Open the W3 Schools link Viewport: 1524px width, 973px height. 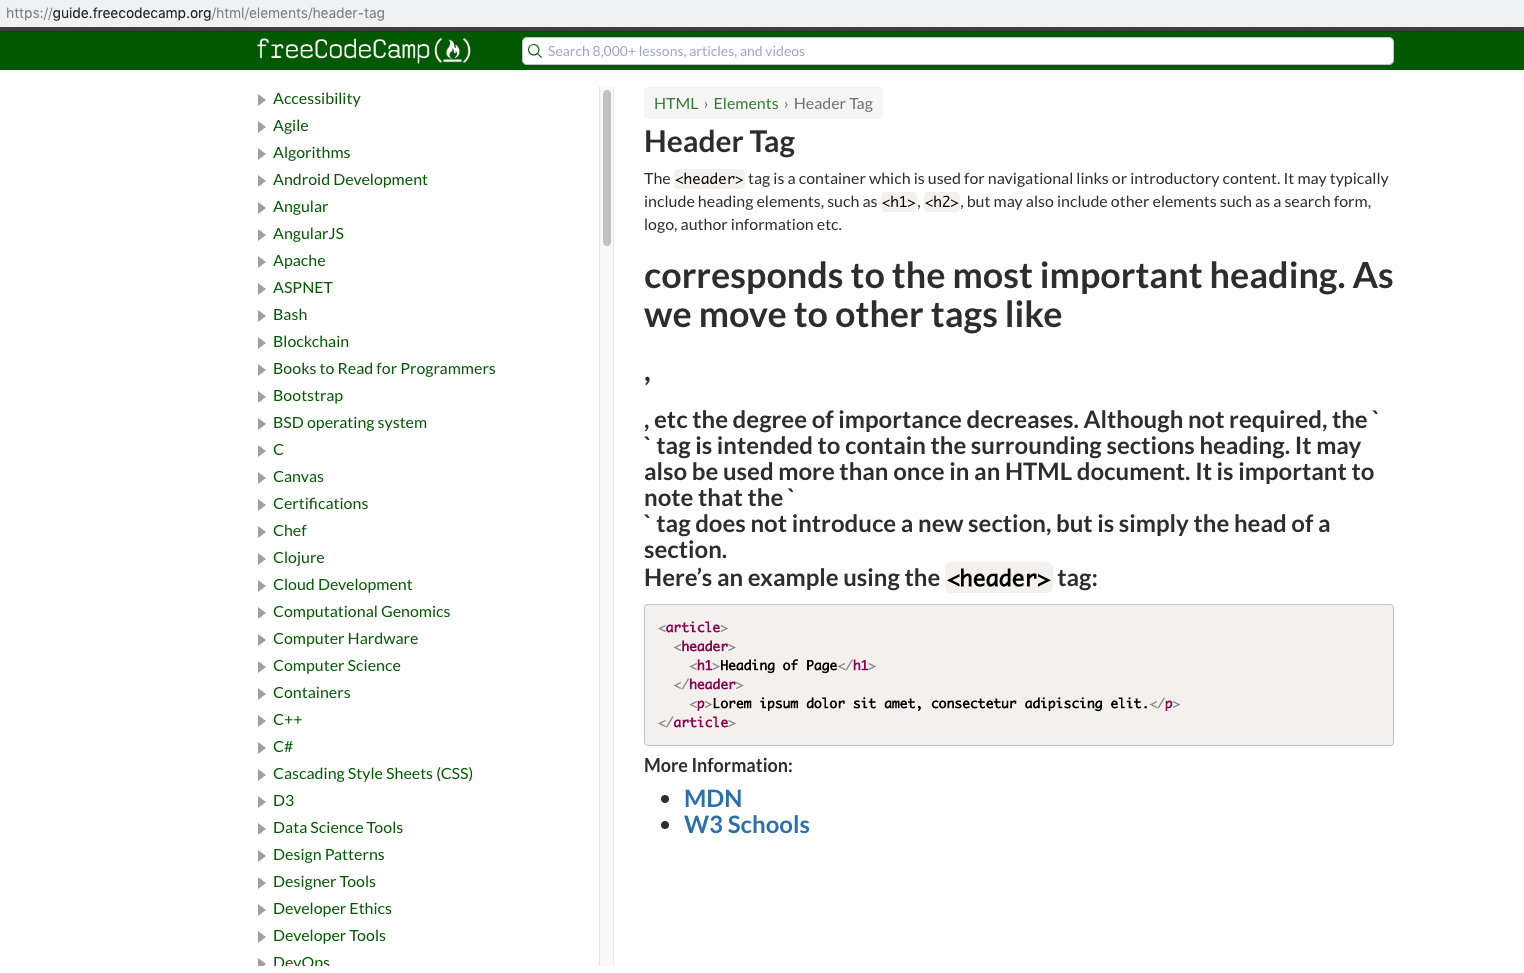click(747, 824)
